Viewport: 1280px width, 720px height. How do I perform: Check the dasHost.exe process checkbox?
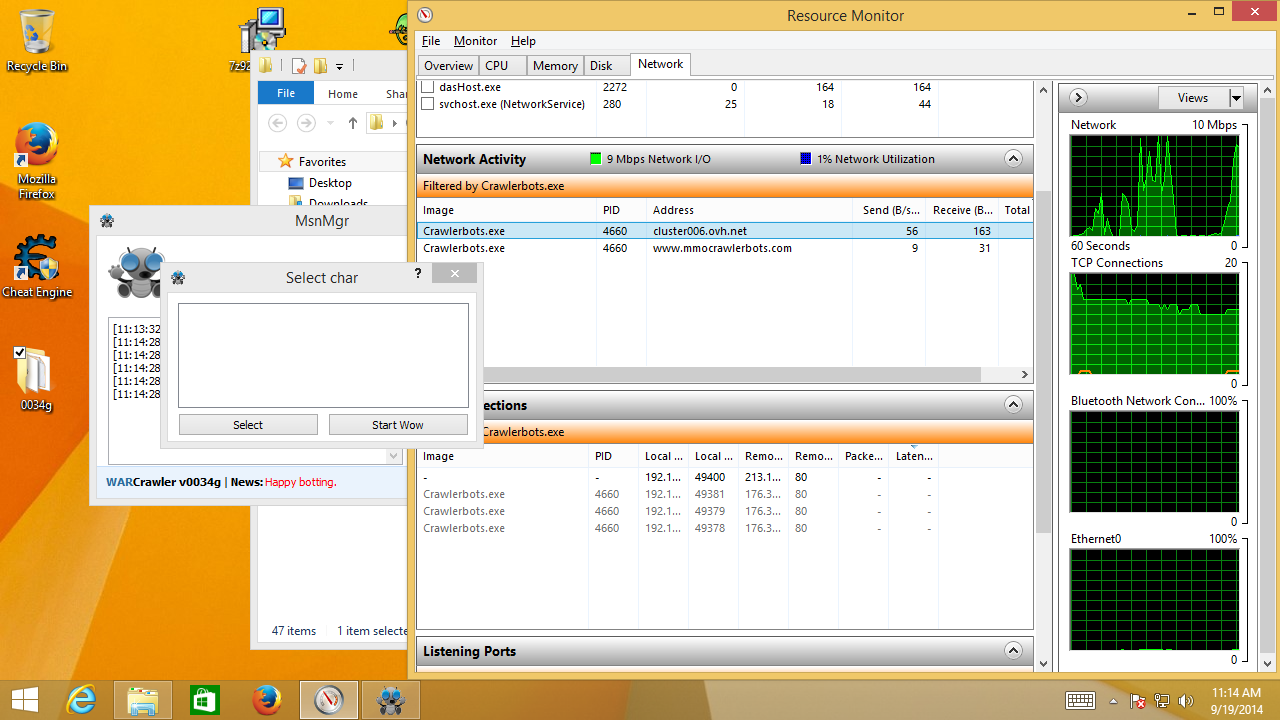[x=428, y=87]
